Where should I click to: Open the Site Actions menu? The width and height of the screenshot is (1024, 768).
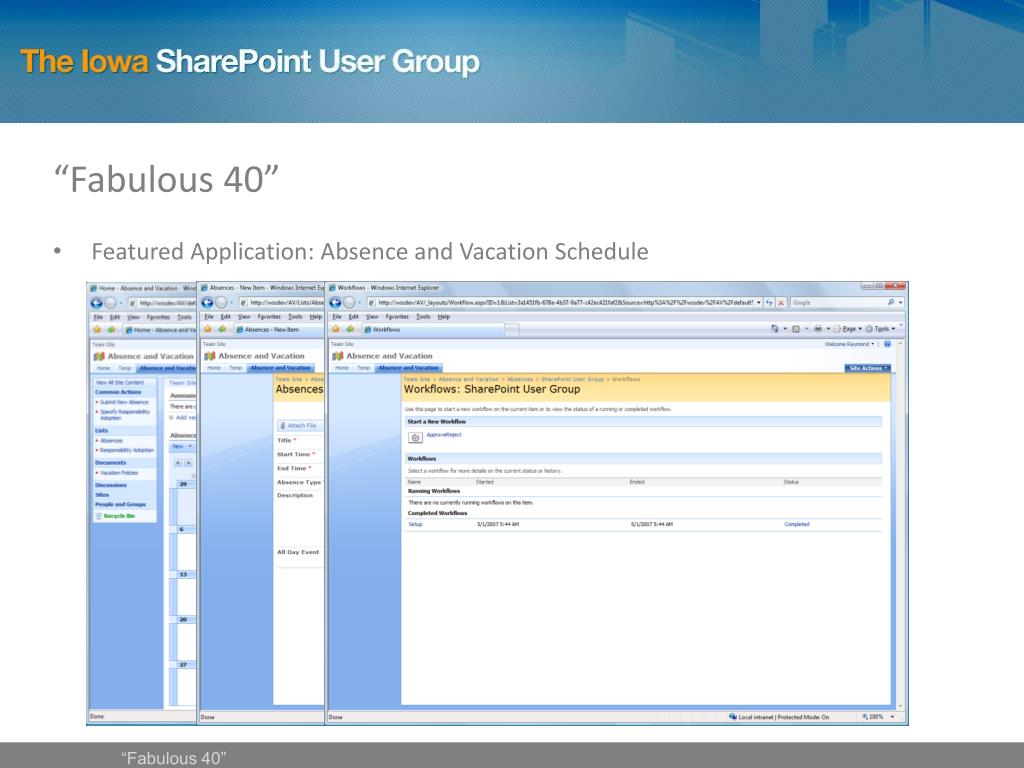pos(868,368)
